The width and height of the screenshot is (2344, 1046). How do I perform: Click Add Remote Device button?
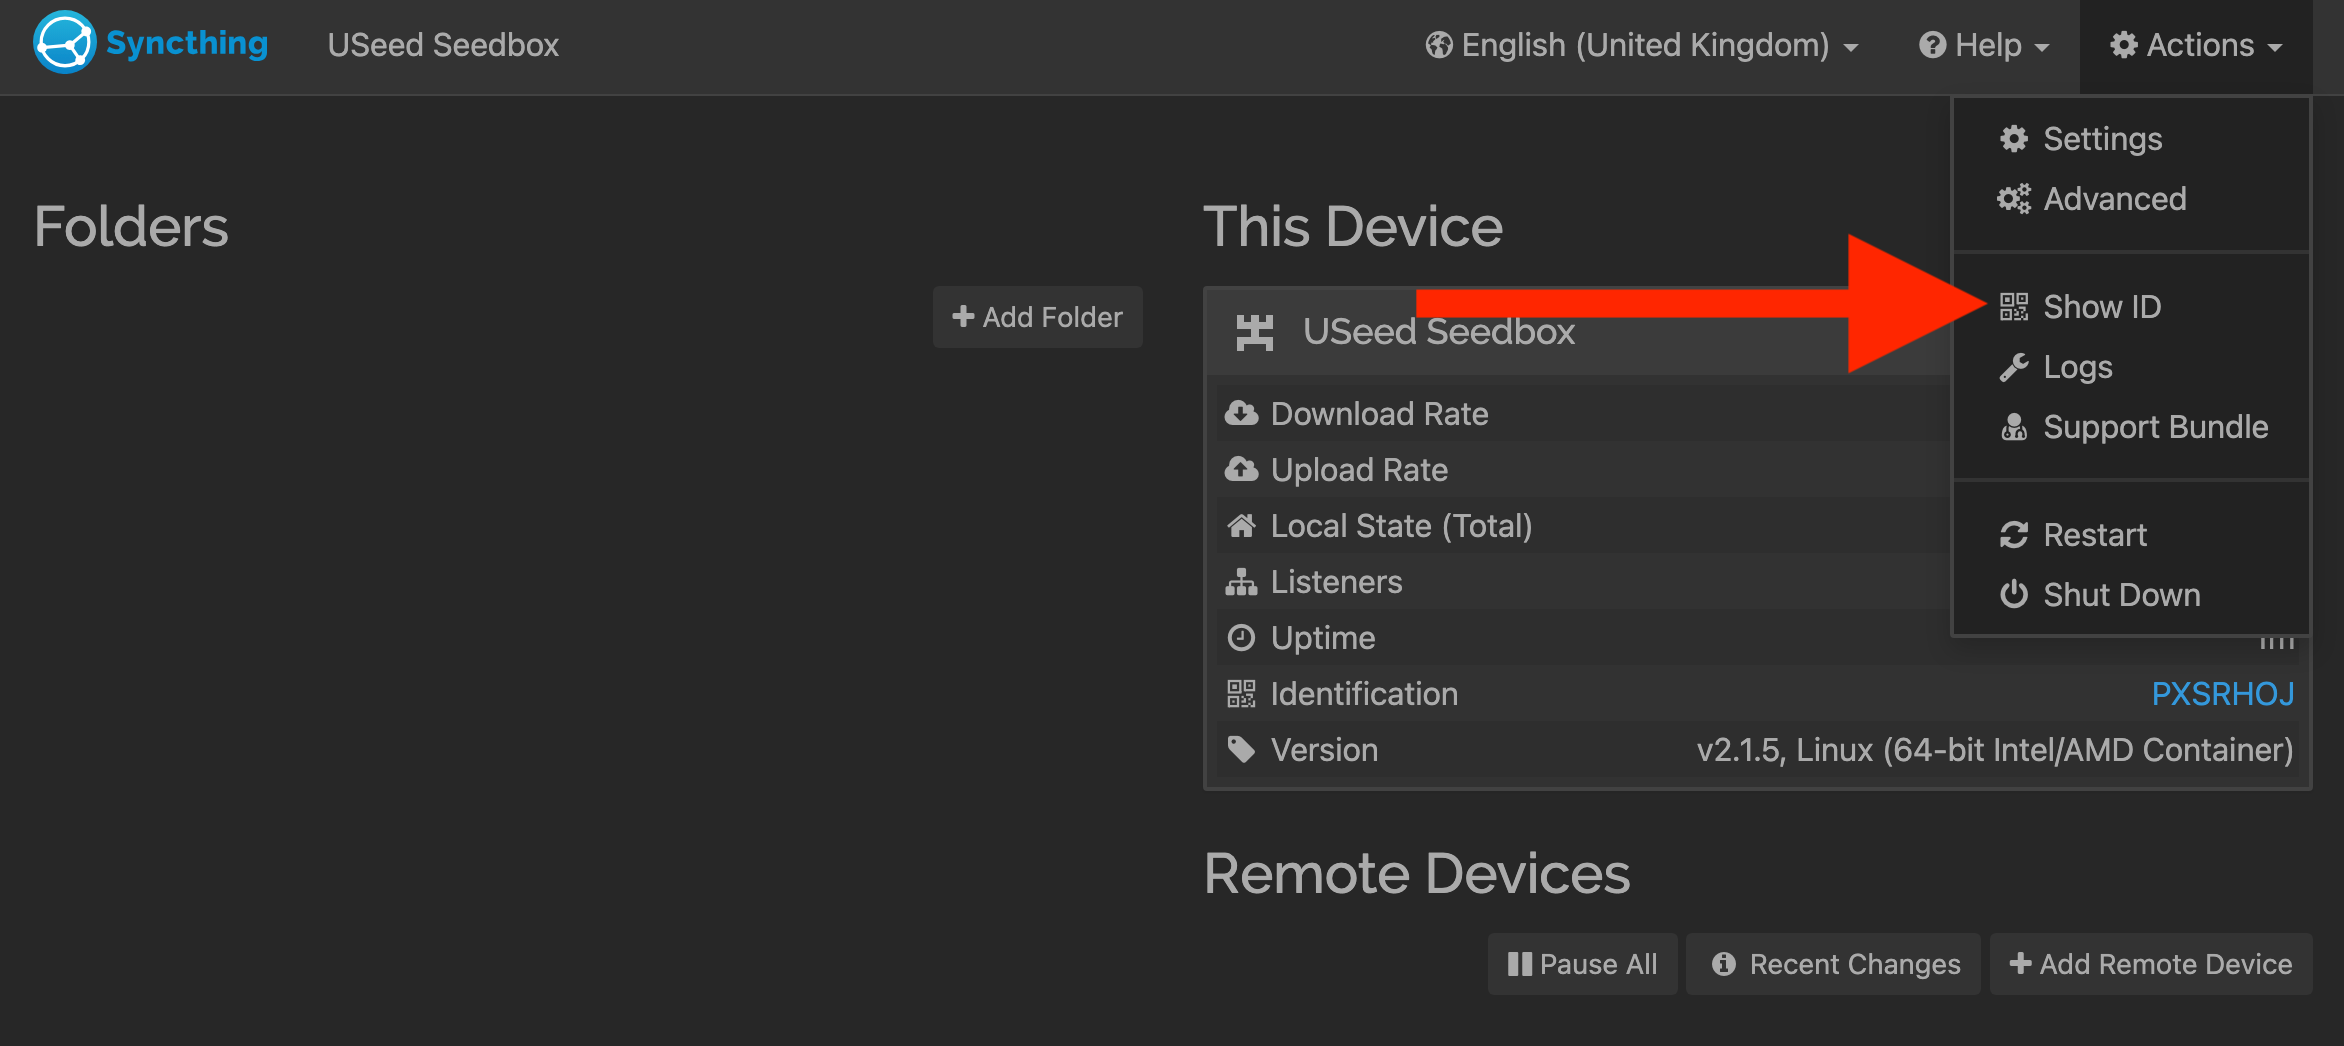pos(2151,964)
